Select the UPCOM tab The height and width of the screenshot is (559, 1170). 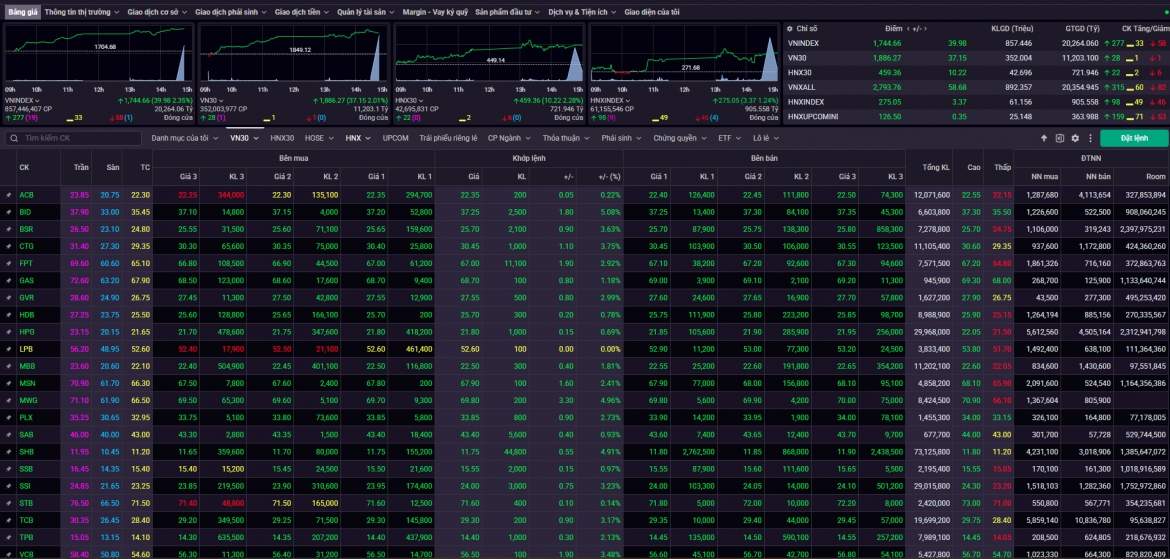pyautogui.click(x=395, y=138)
